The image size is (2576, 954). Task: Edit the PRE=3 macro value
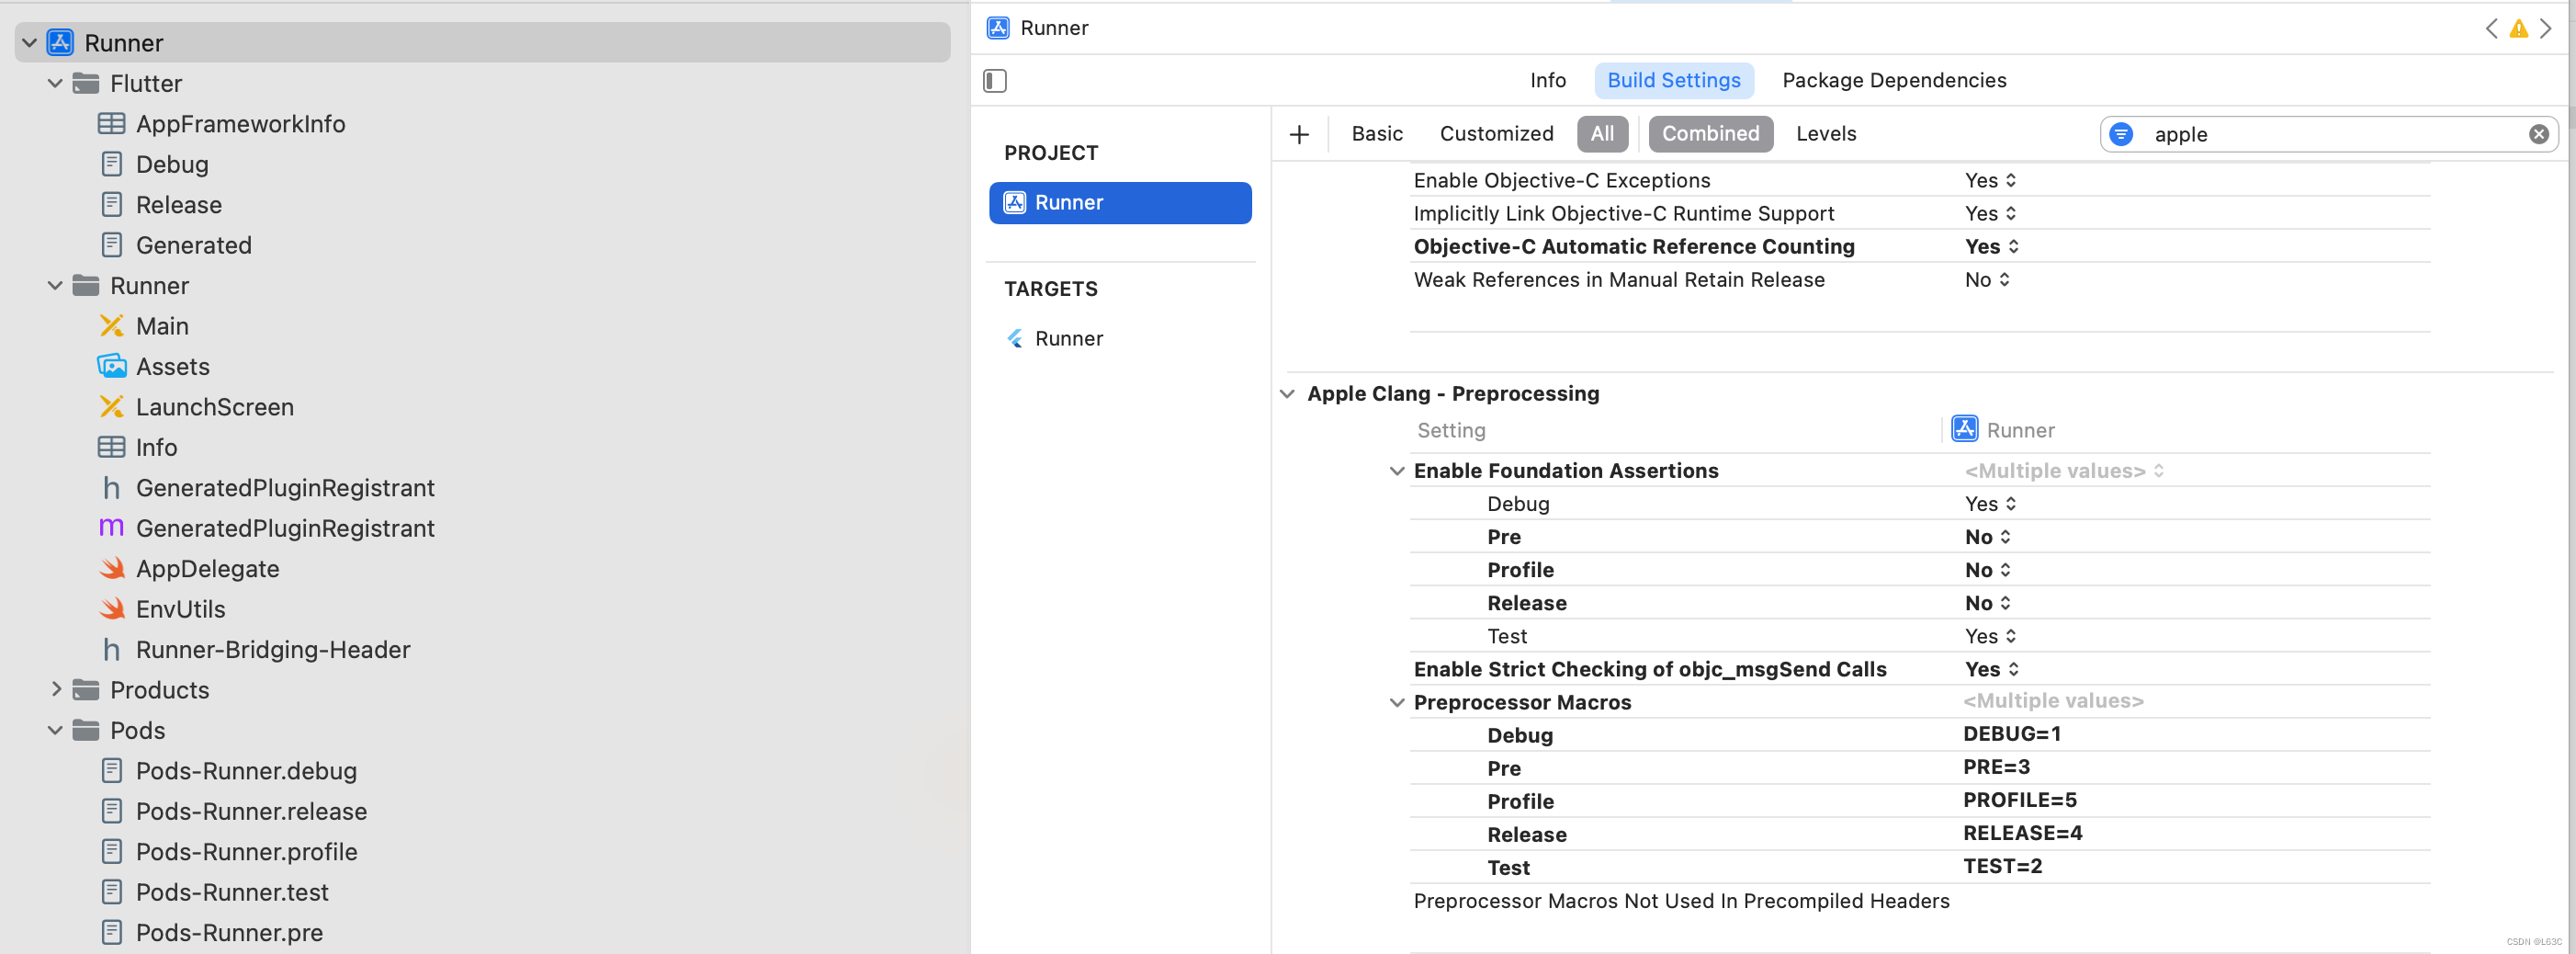(1996, 767)
